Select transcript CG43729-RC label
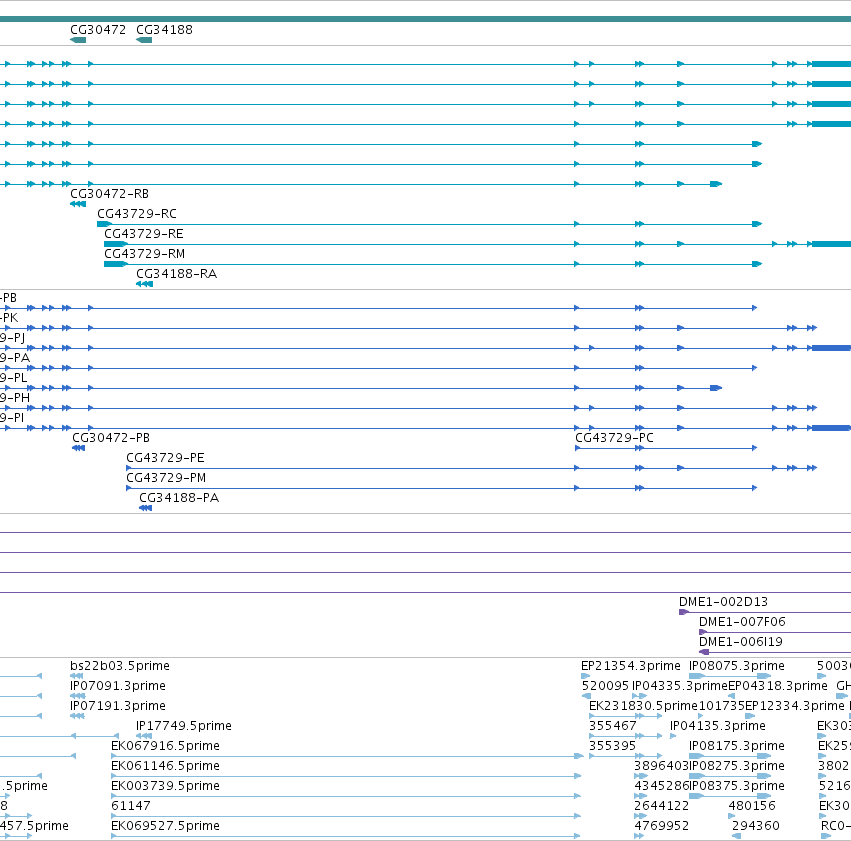The image size is (851, 841). click(137, 214)
